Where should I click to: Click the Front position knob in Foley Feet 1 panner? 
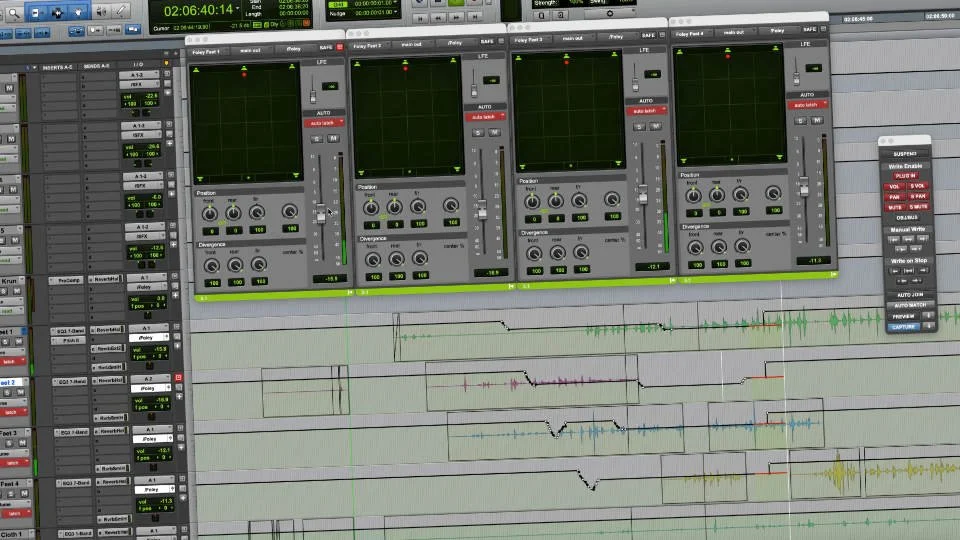(x=209, y=214)
